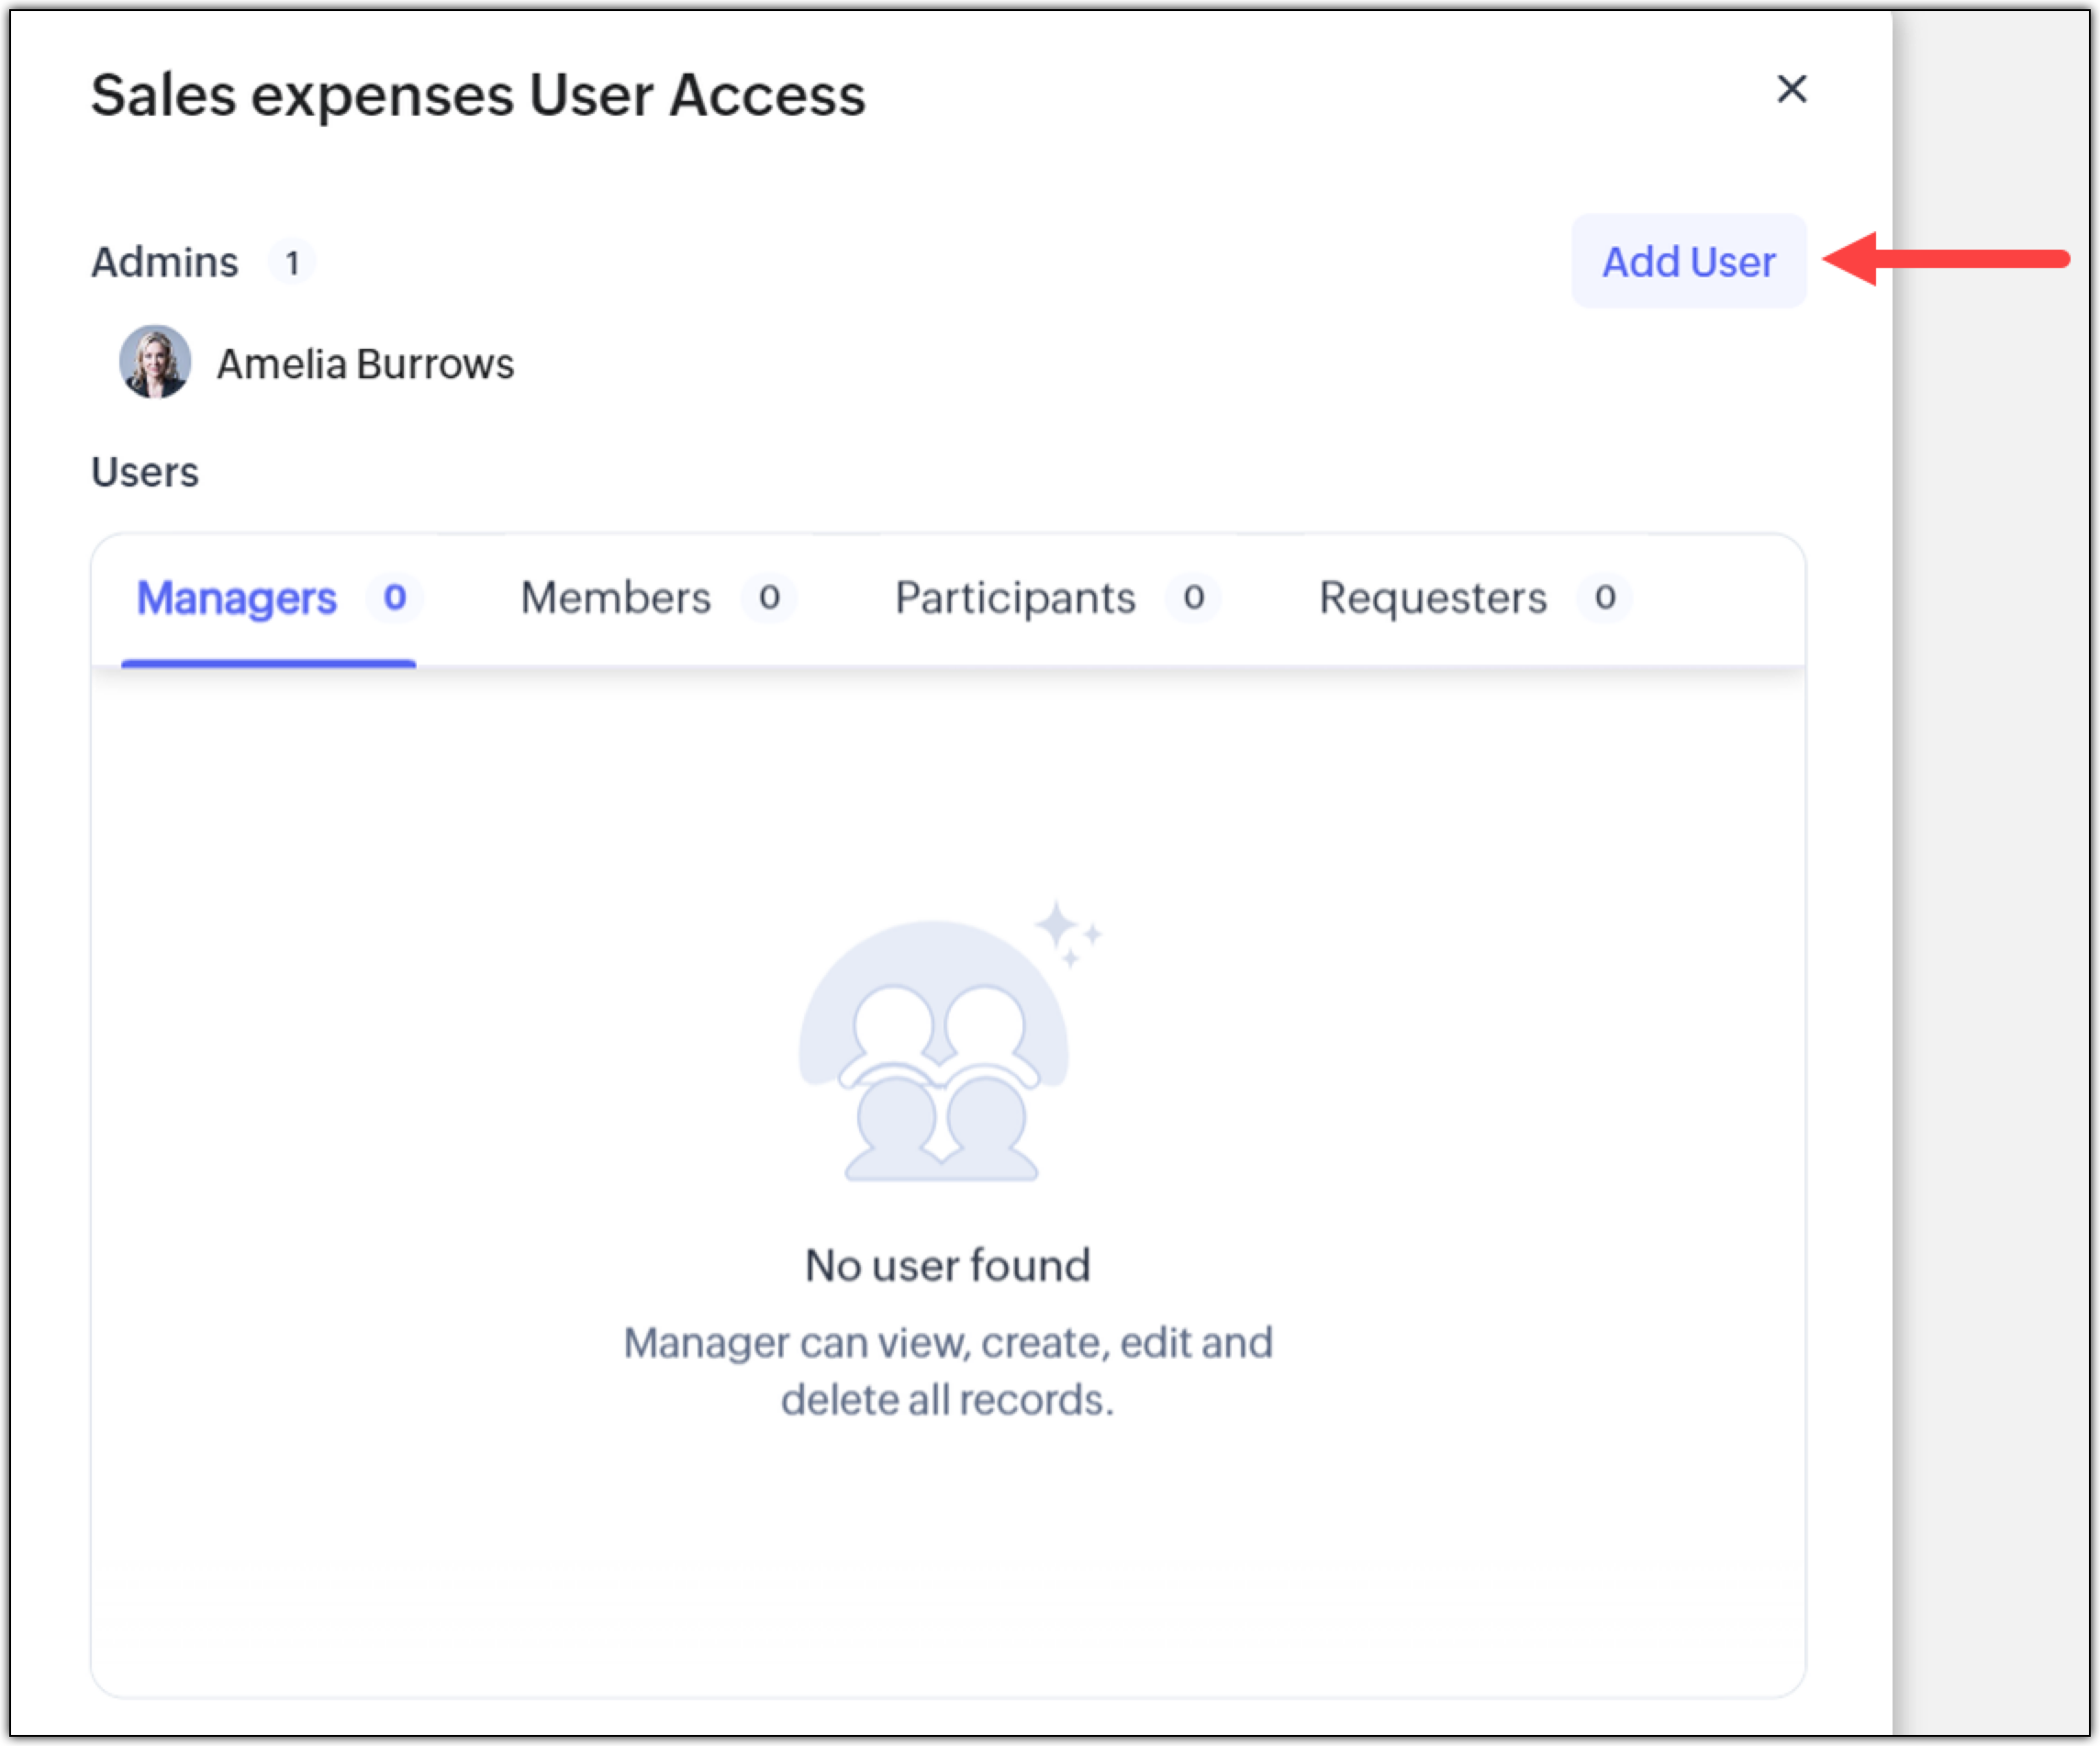Open the Requesters tab
The height and width of the screenshot is (1746, 2100).
click(1432, 598)
